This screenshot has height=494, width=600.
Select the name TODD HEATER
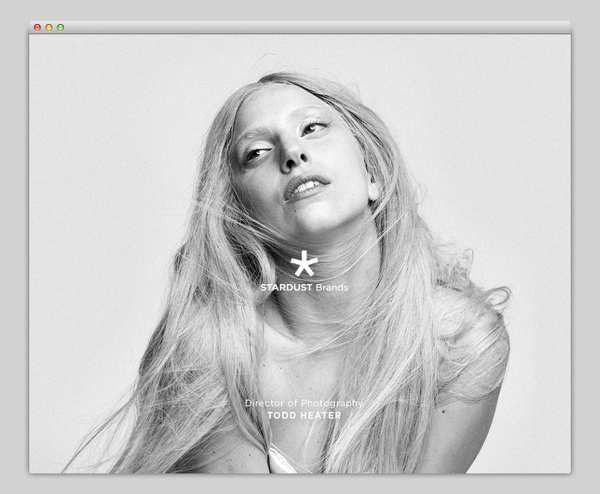coord(304,415)
